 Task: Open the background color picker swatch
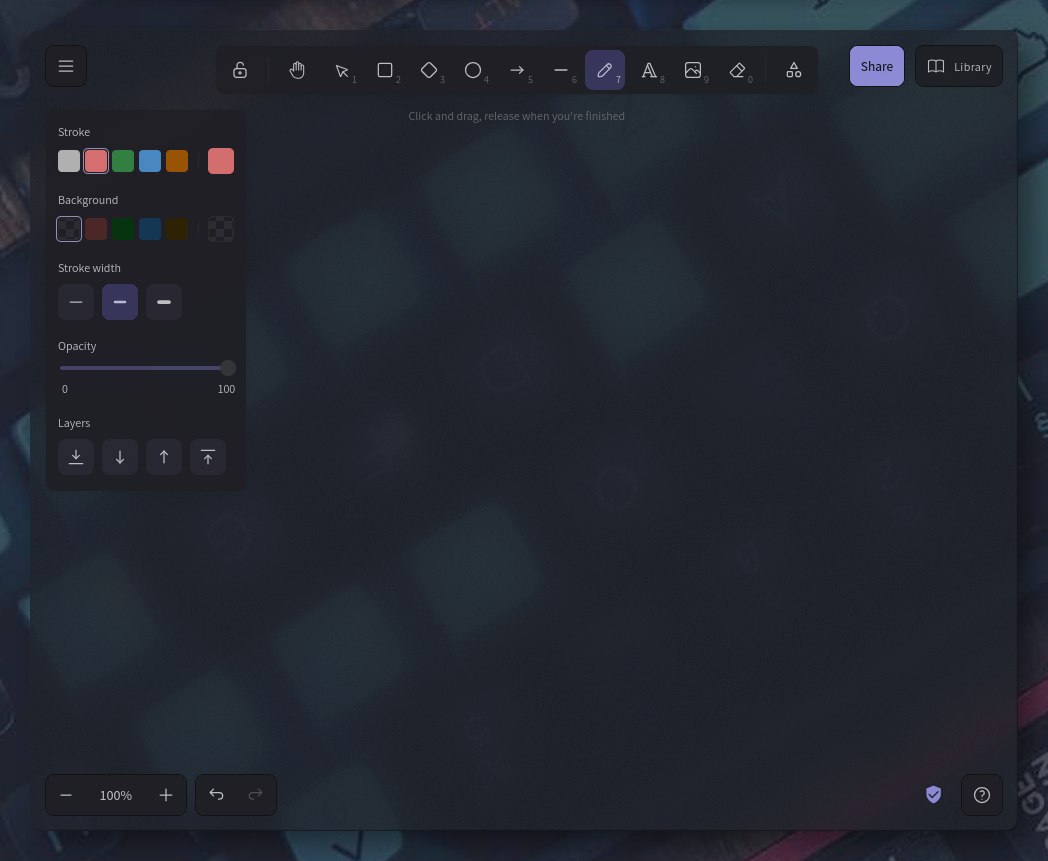point(221,229)
